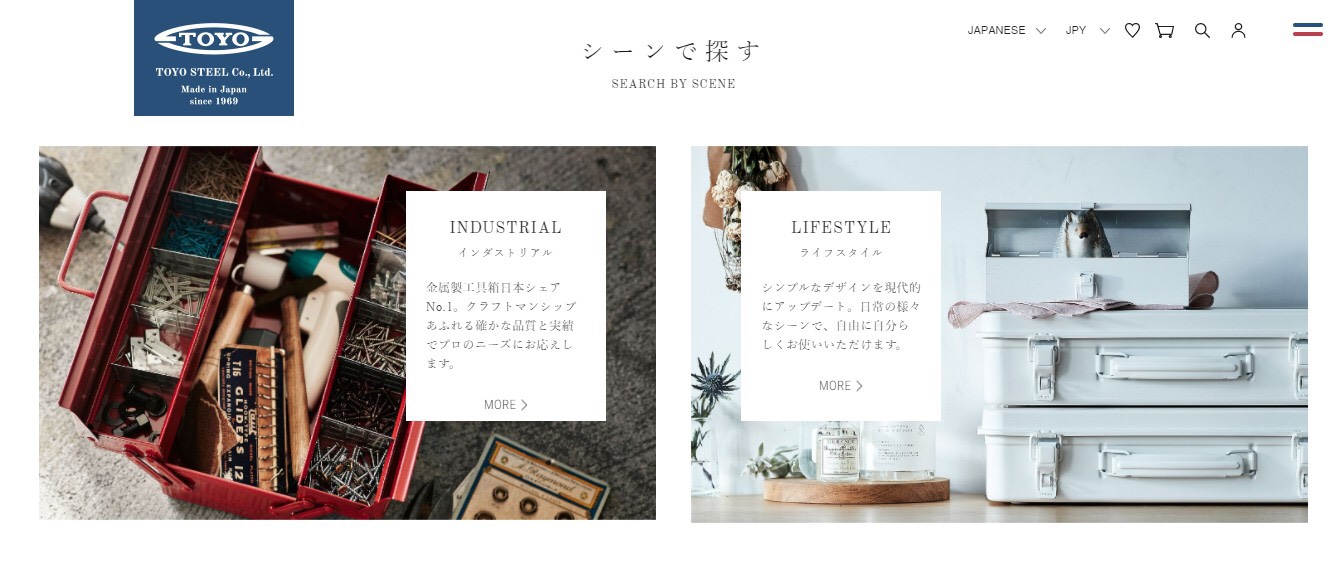This screenshot has width=1340, height=562.
Task: Click the Industrial Japanese description text
Action: pyautogui.click(x=501, y=325)
